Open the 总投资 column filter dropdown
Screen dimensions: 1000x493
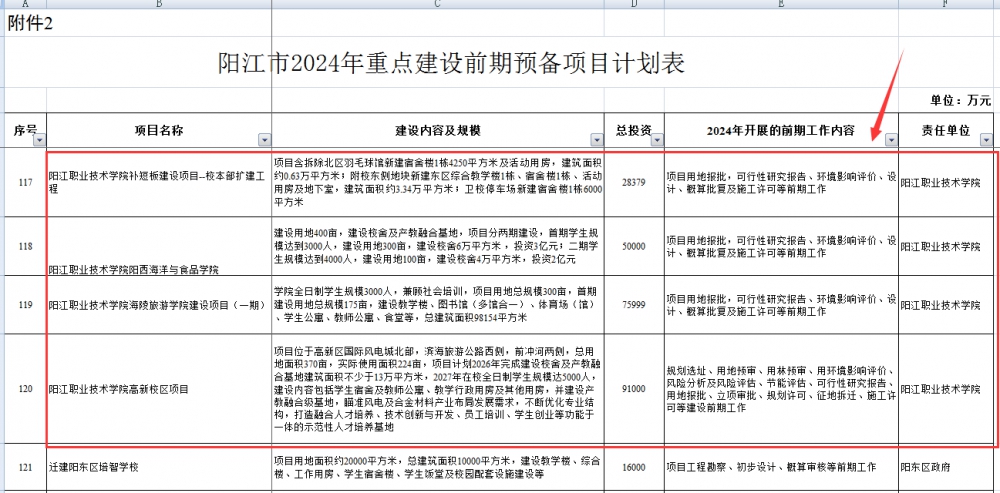(657, 140)
